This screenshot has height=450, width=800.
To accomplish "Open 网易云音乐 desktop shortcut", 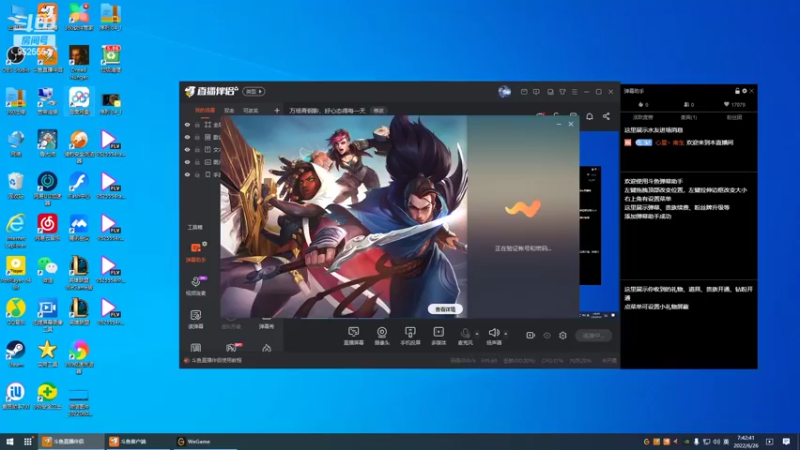I will pos(47,228).
